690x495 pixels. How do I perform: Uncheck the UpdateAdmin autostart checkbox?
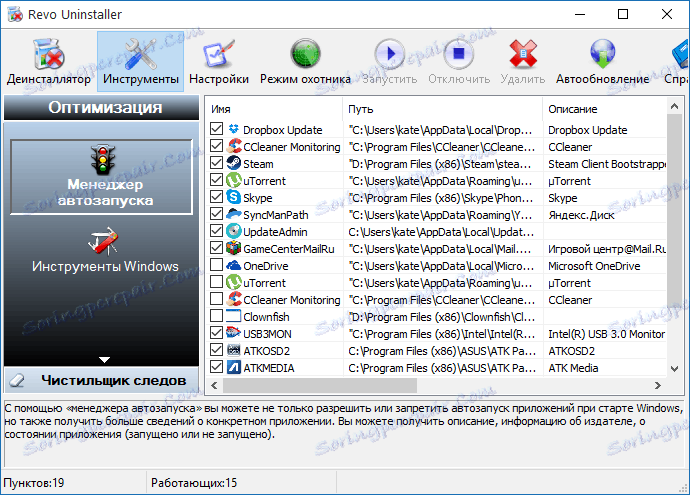(216, 231)
